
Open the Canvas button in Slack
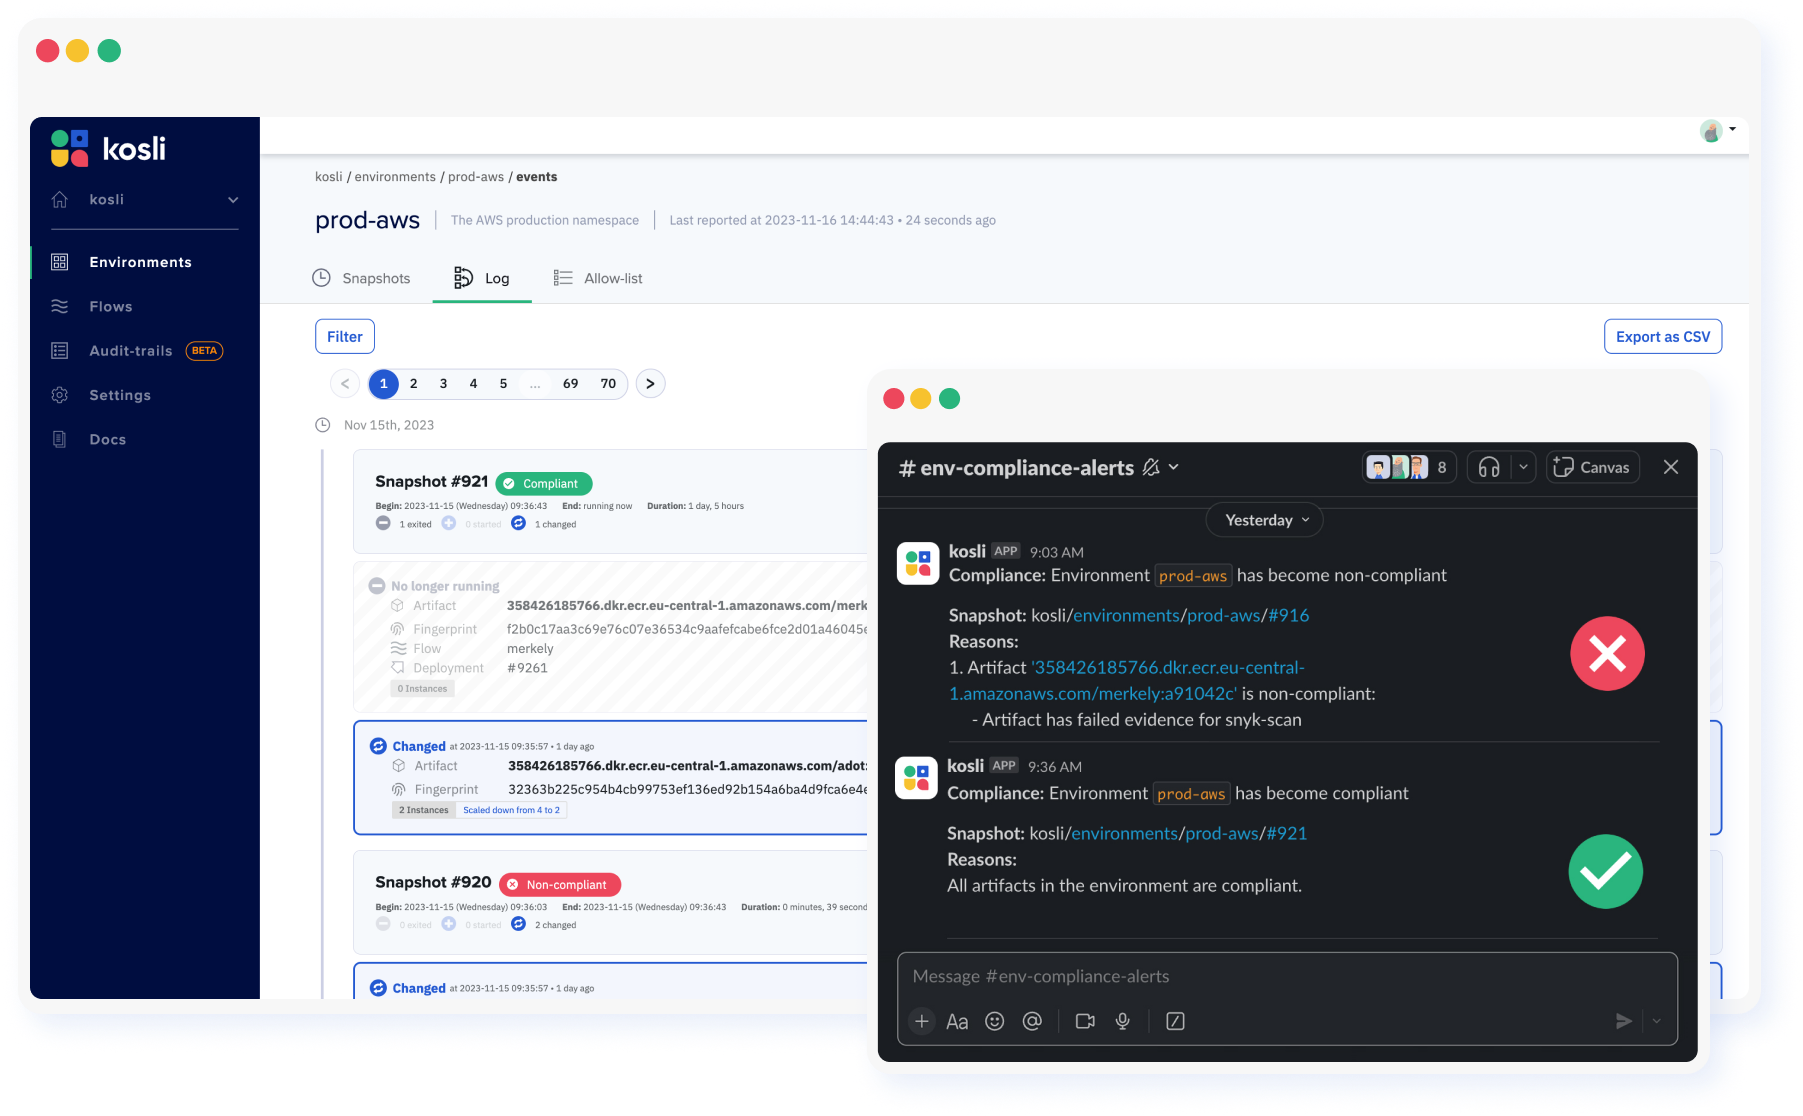pyautogui.click(x=1593, y=467)
